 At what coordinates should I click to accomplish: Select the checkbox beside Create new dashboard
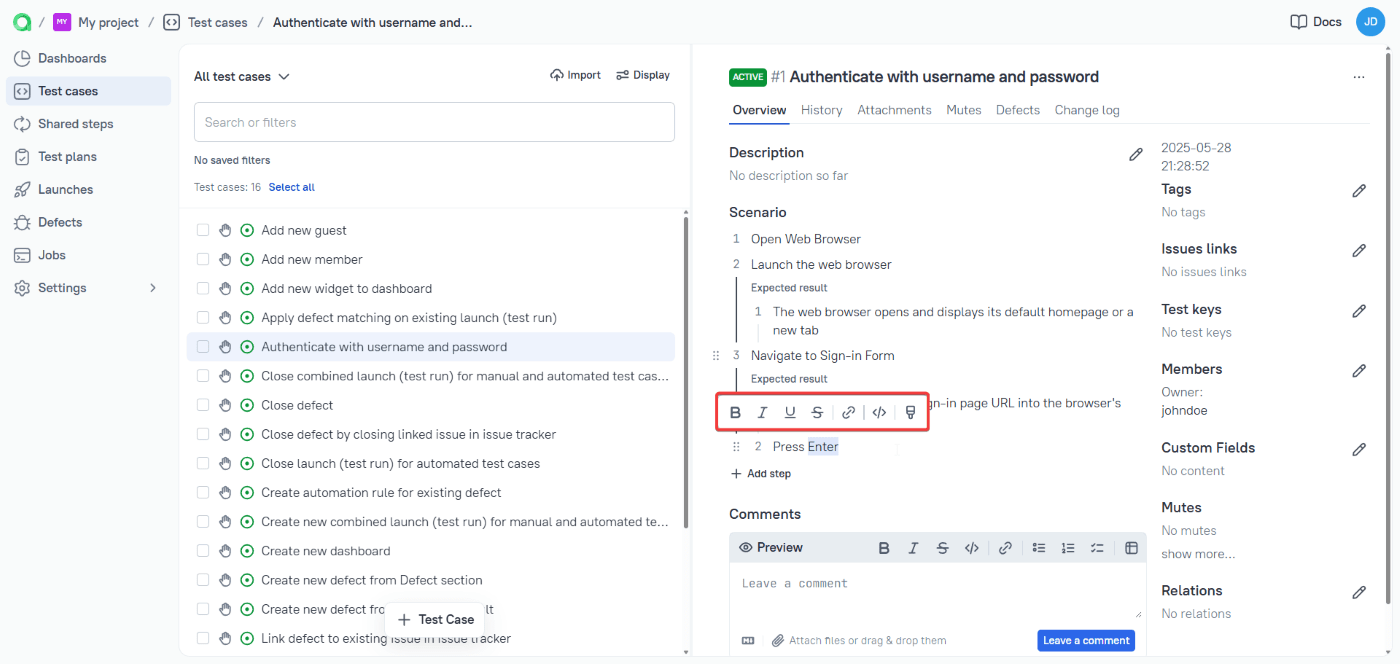coord(203,550)
